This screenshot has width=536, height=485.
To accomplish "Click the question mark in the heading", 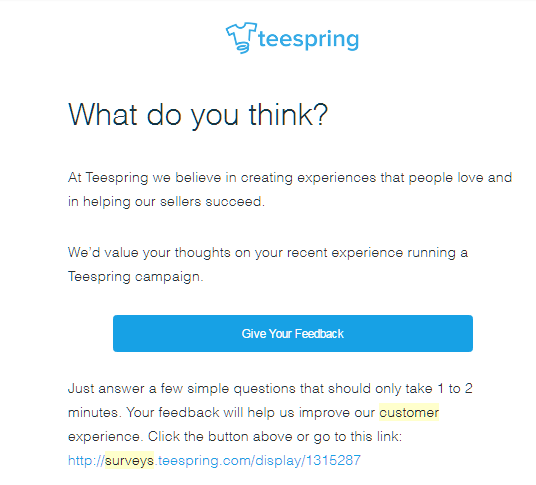I will tap(321, 114).
